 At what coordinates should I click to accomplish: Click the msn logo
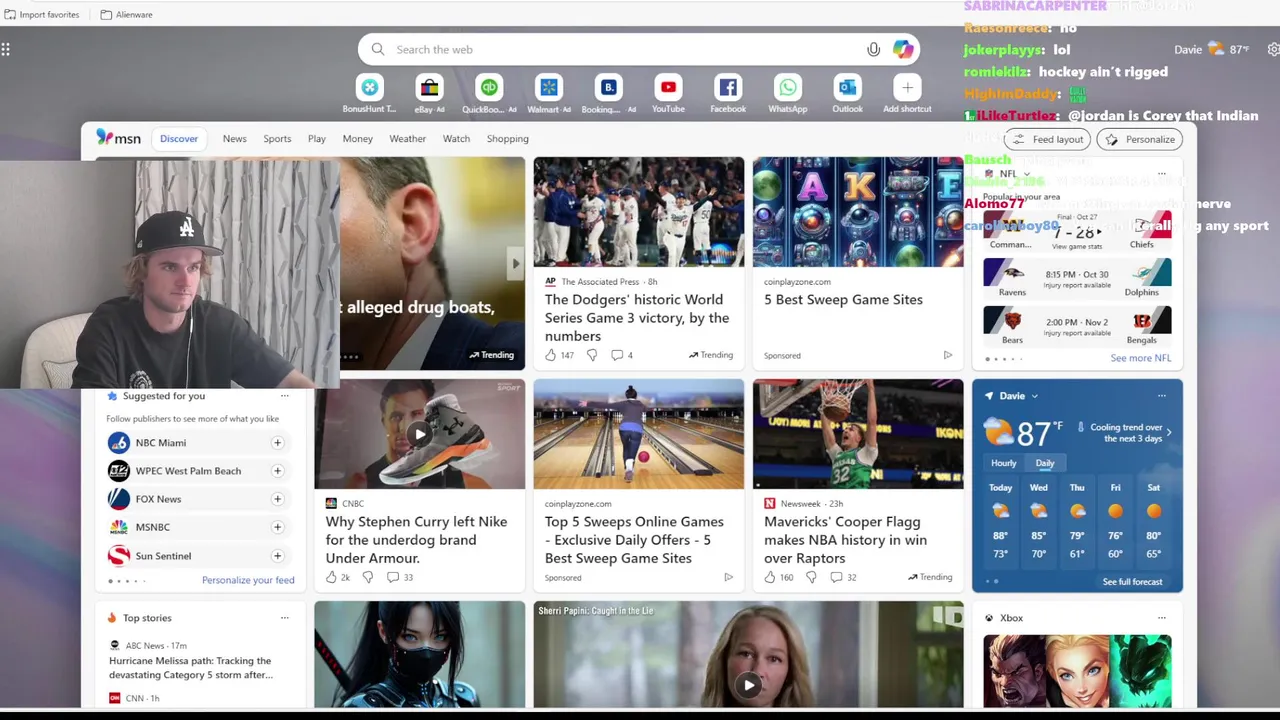(118, 138)
